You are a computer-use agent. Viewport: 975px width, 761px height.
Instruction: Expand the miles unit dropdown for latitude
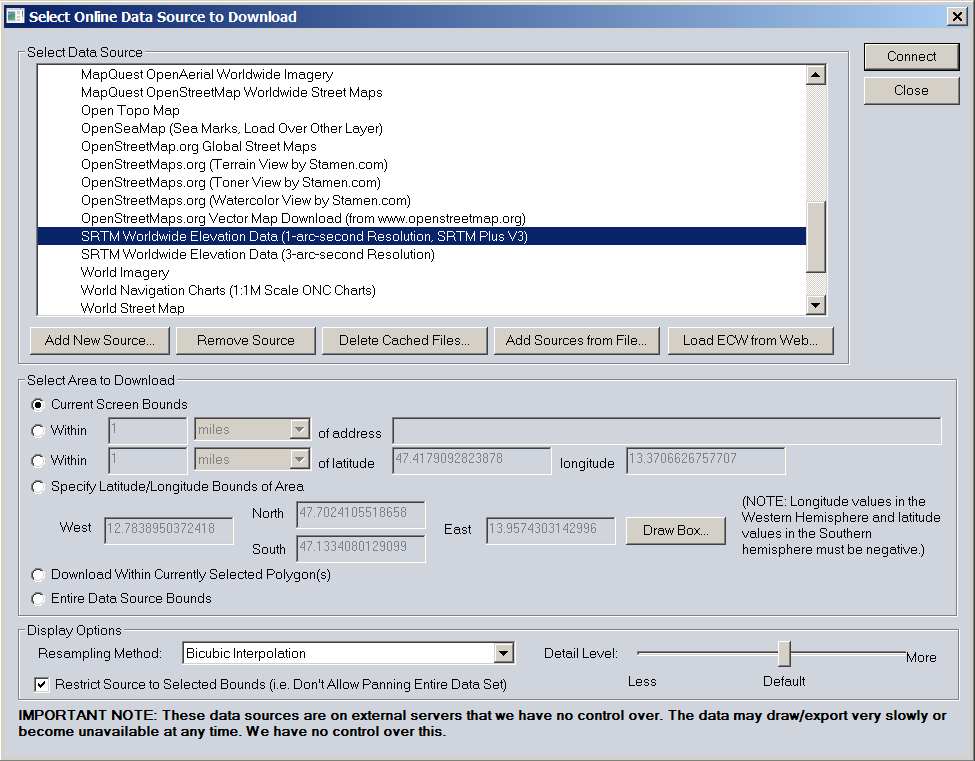(x=298, y=461)
